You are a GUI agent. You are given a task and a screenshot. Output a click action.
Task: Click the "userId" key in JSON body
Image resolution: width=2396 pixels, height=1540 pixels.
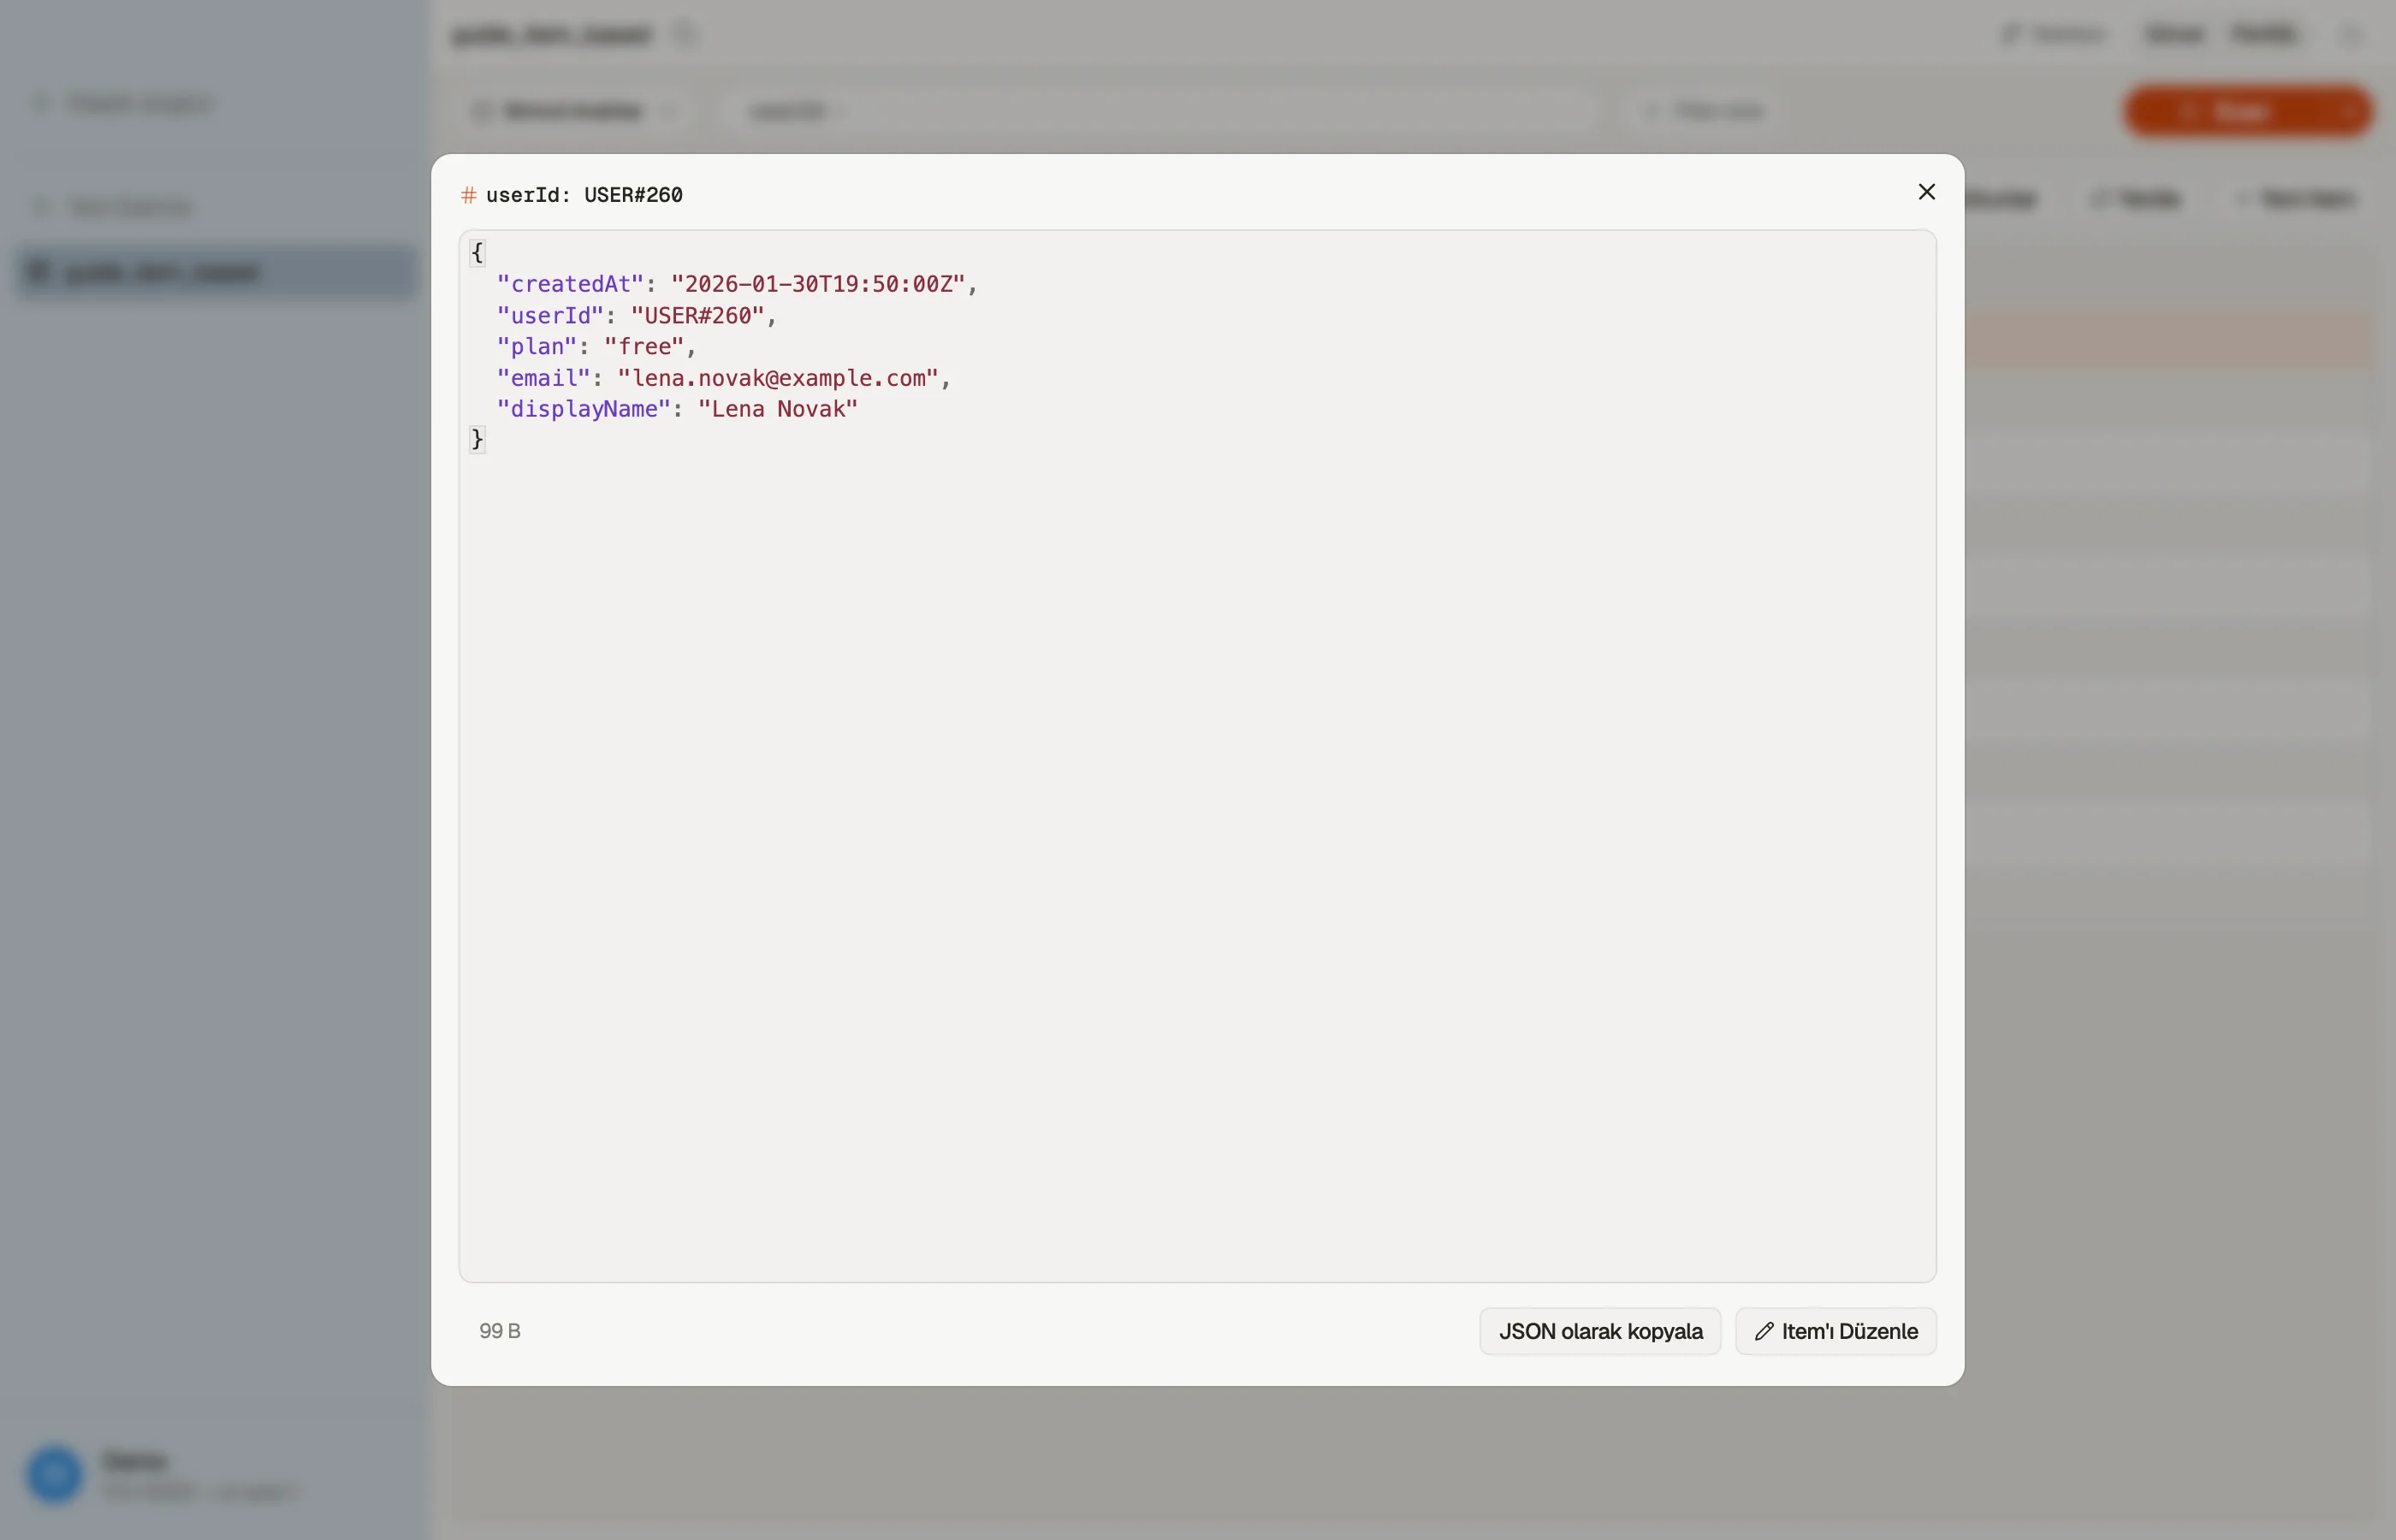point(550,316)
